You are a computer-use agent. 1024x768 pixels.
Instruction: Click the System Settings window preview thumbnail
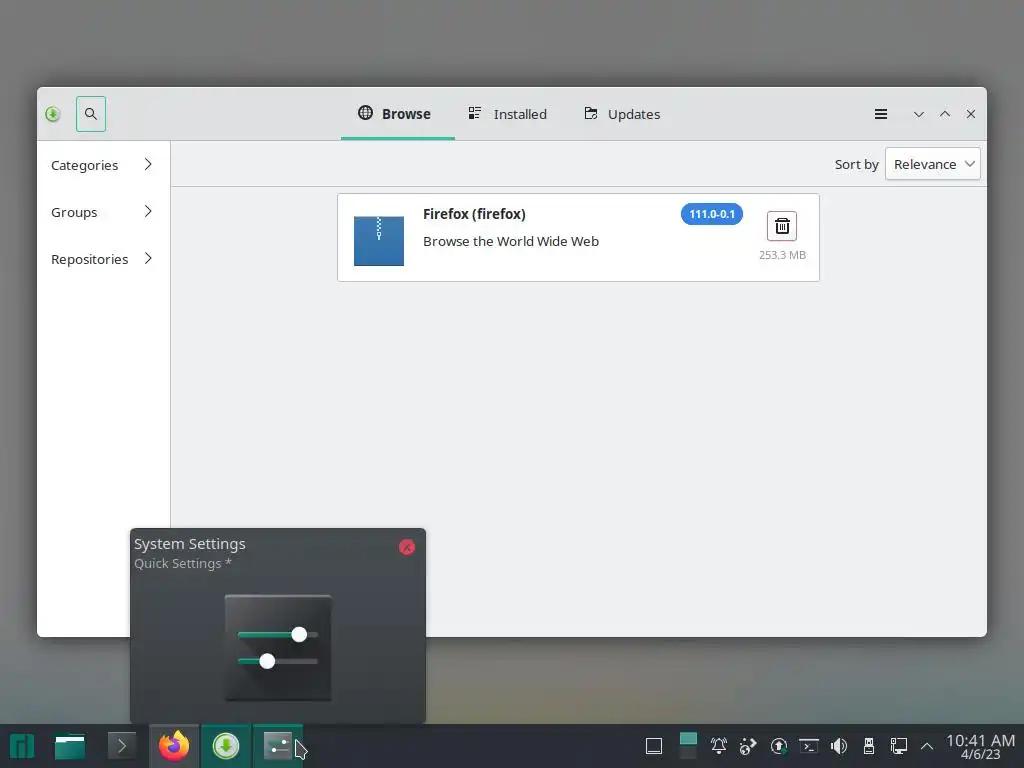tap(278, 648)
